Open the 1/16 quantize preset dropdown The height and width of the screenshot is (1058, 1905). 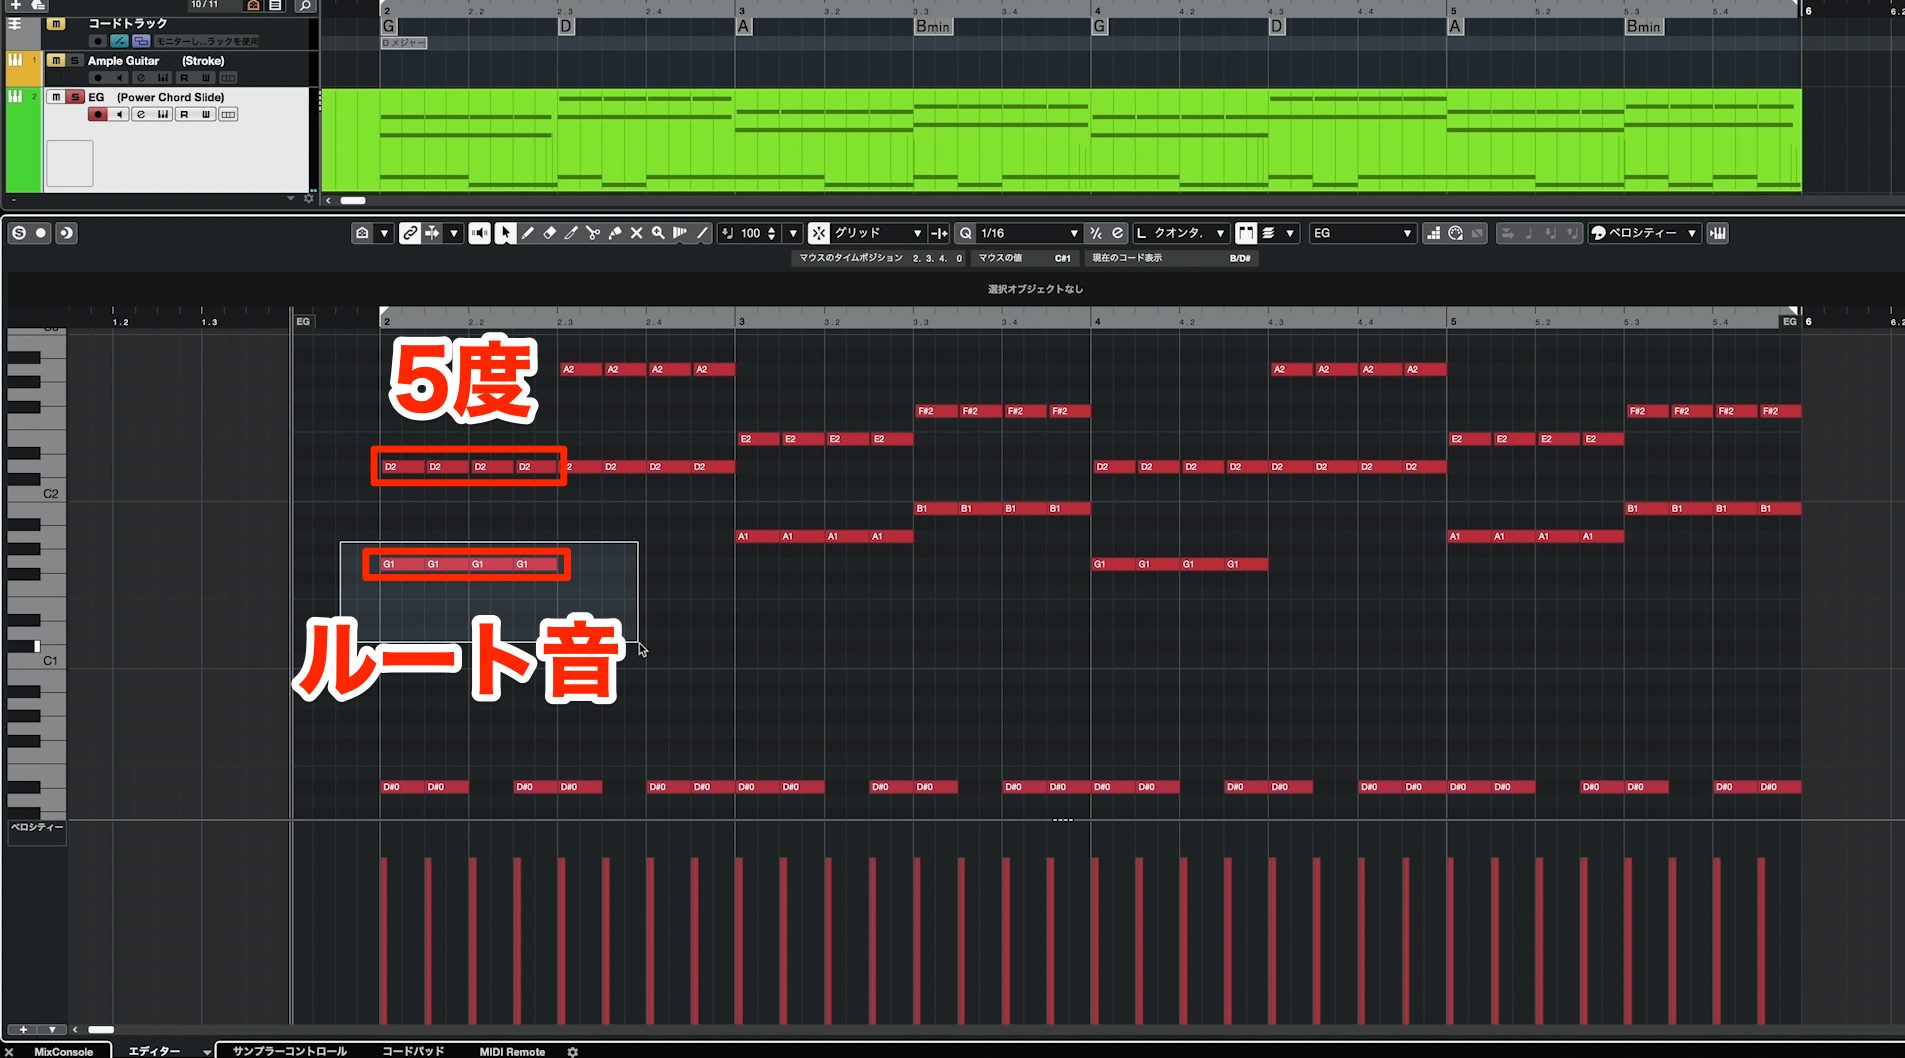(1029, 233)
